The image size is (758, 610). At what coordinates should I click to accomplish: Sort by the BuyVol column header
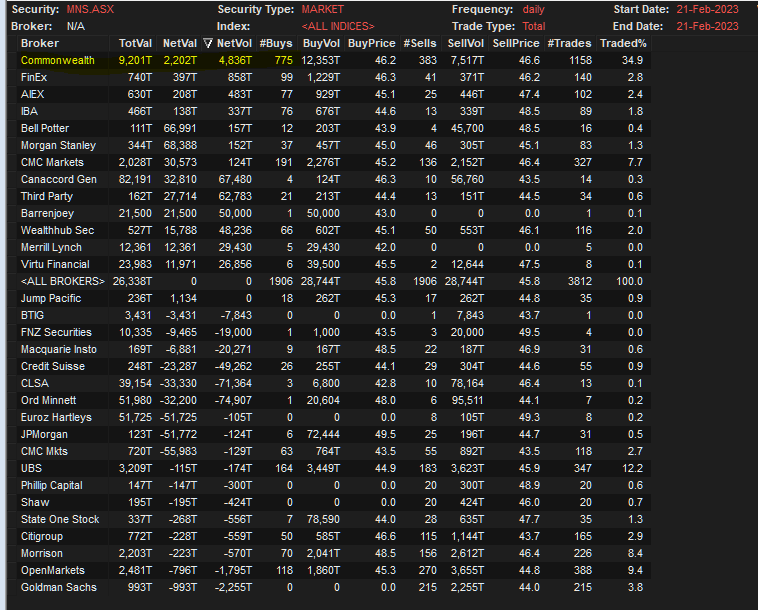320,44
